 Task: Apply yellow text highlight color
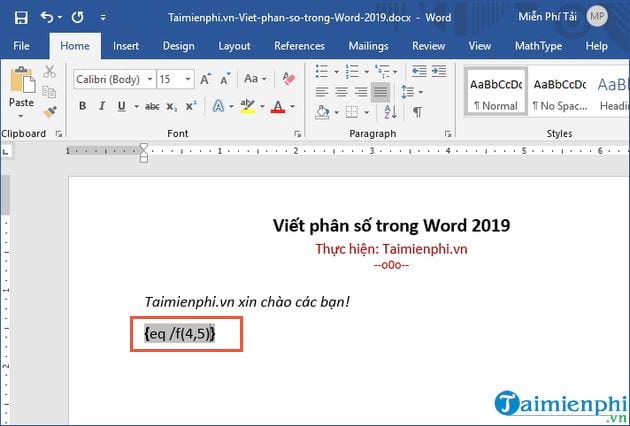pos(248,106)
